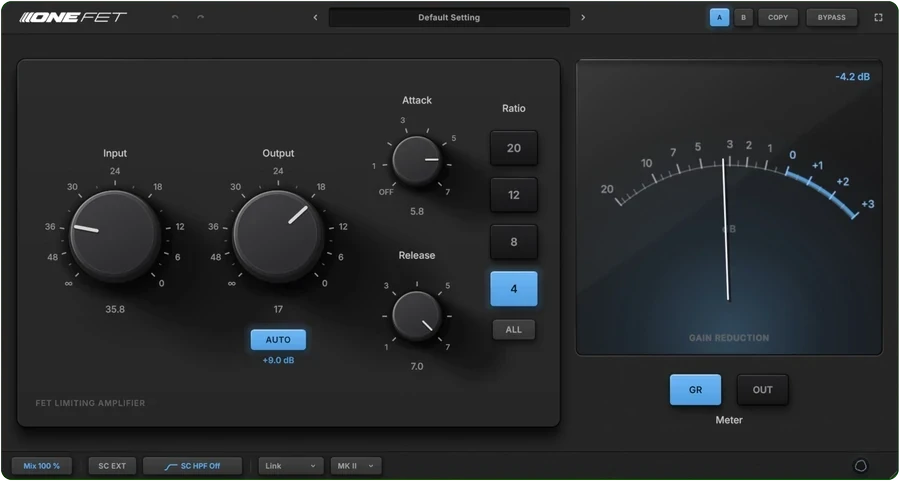This screenshot has height=481, width=900.
Task: Click the FET LIMITING AMPLIFIER label
Action: (90, 403)
